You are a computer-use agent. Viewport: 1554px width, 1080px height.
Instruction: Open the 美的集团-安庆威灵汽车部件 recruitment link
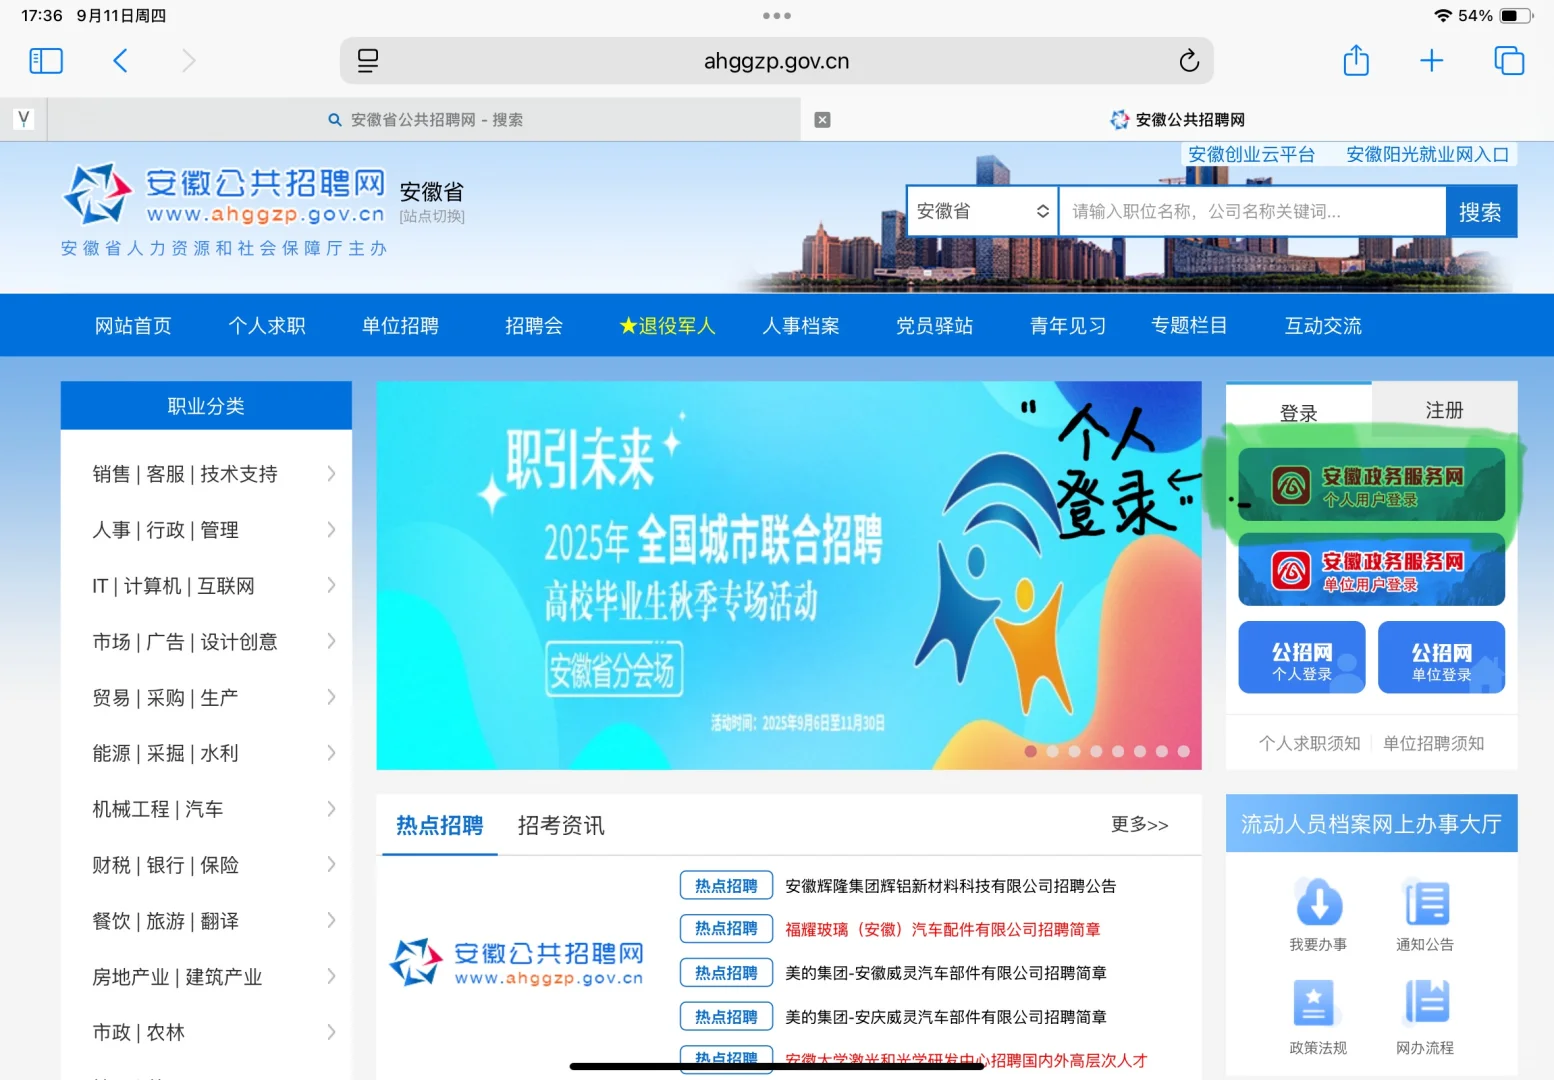coord(945,1017)
